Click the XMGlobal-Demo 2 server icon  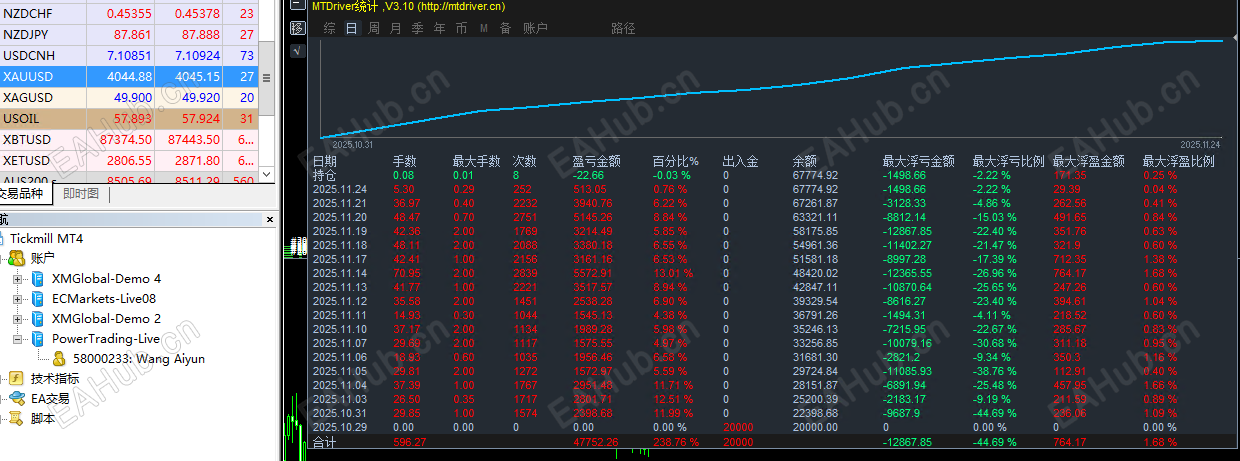coord(38,318)
